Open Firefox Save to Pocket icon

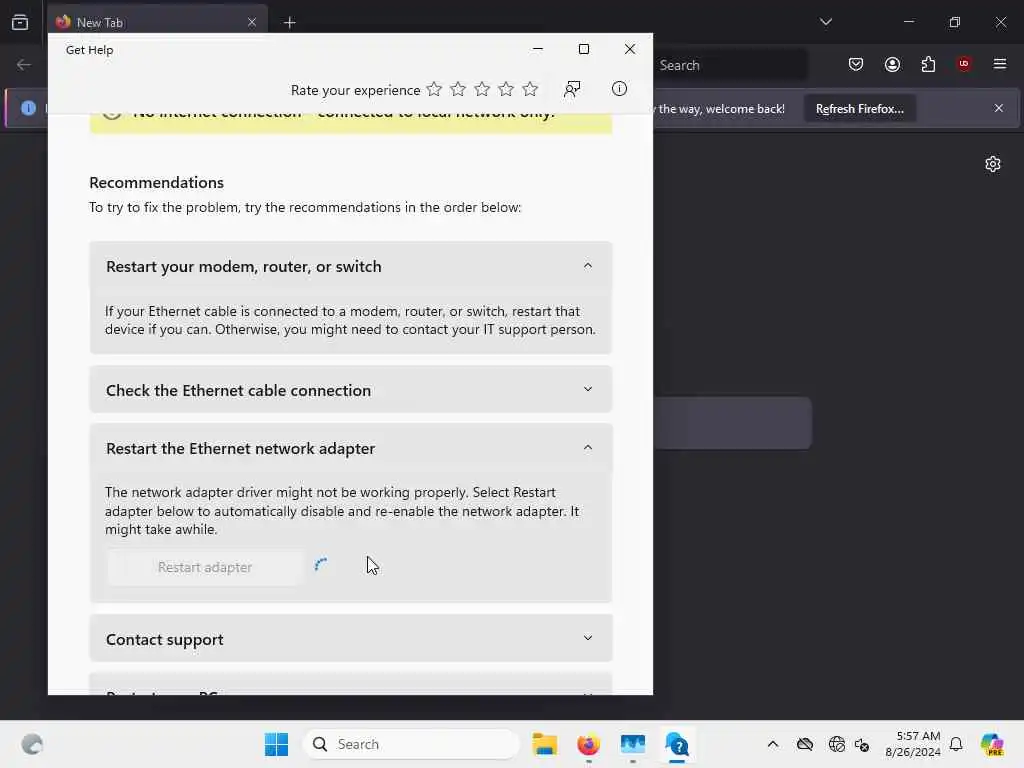pos(856,64)
